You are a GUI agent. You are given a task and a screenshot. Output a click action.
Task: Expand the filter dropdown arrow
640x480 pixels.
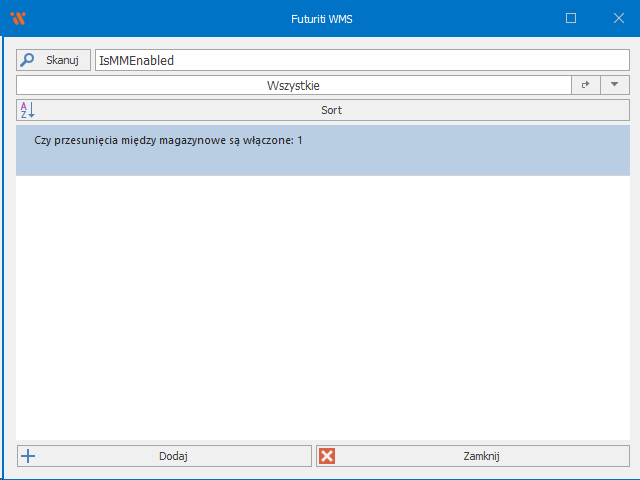point(614,86)
